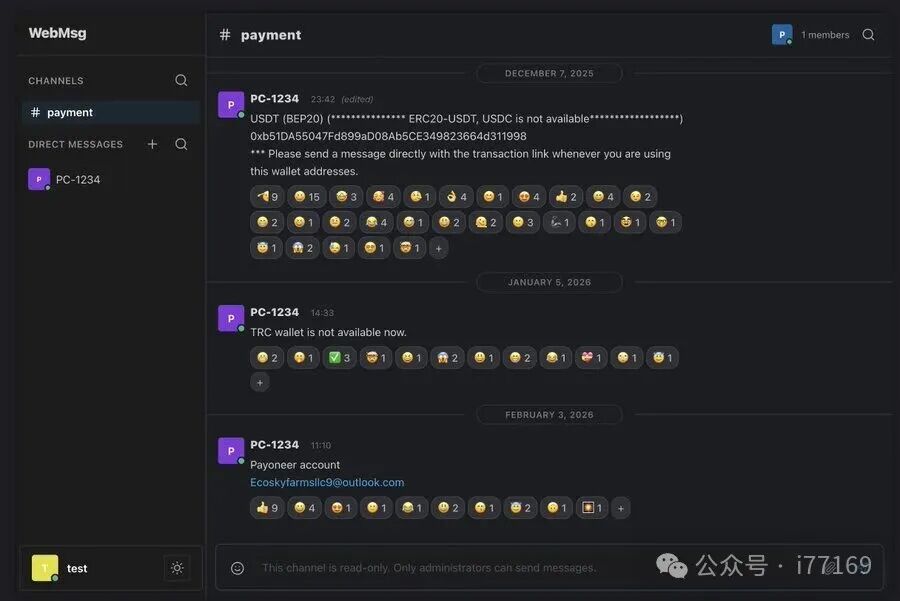The width and height of the screenshot is (900, 601).
Task: Add a reaction to the December 7 message
Action: [439, 249]
